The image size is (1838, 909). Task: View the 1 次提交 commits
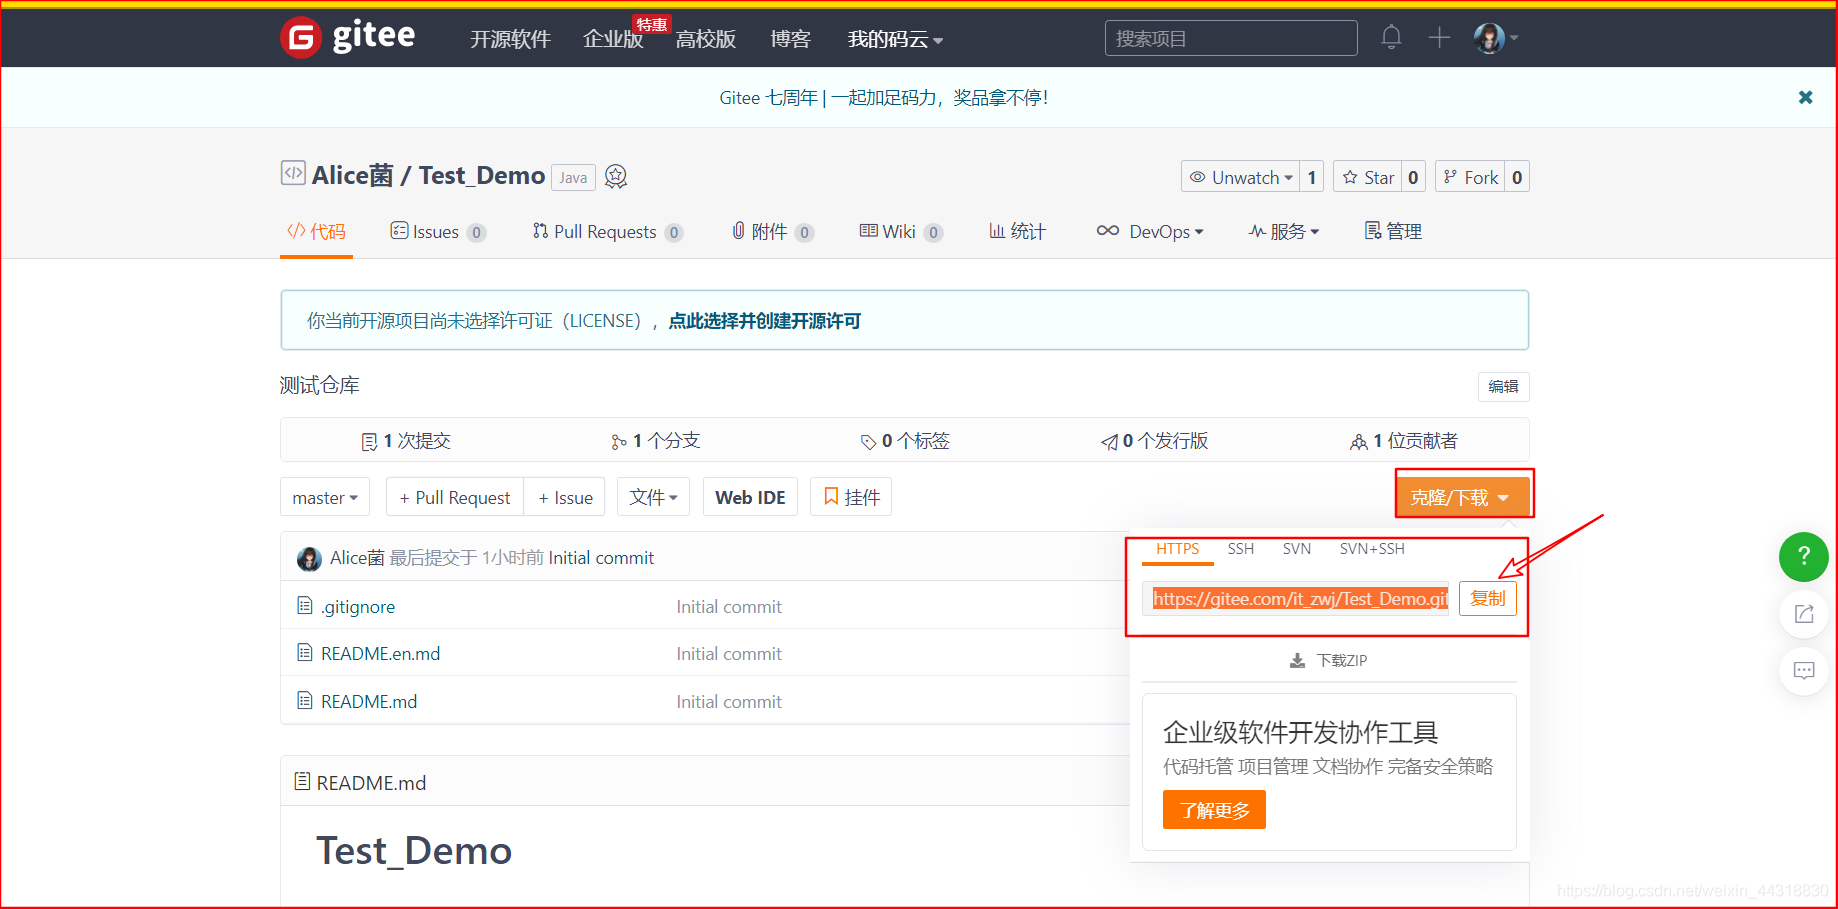(x=406, y=441)
